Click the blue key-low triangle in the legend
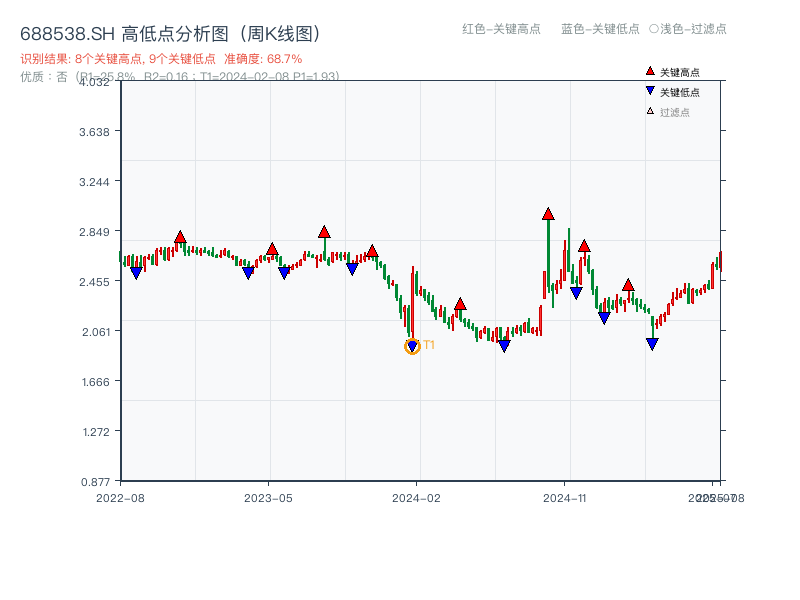 click(650, 92)
